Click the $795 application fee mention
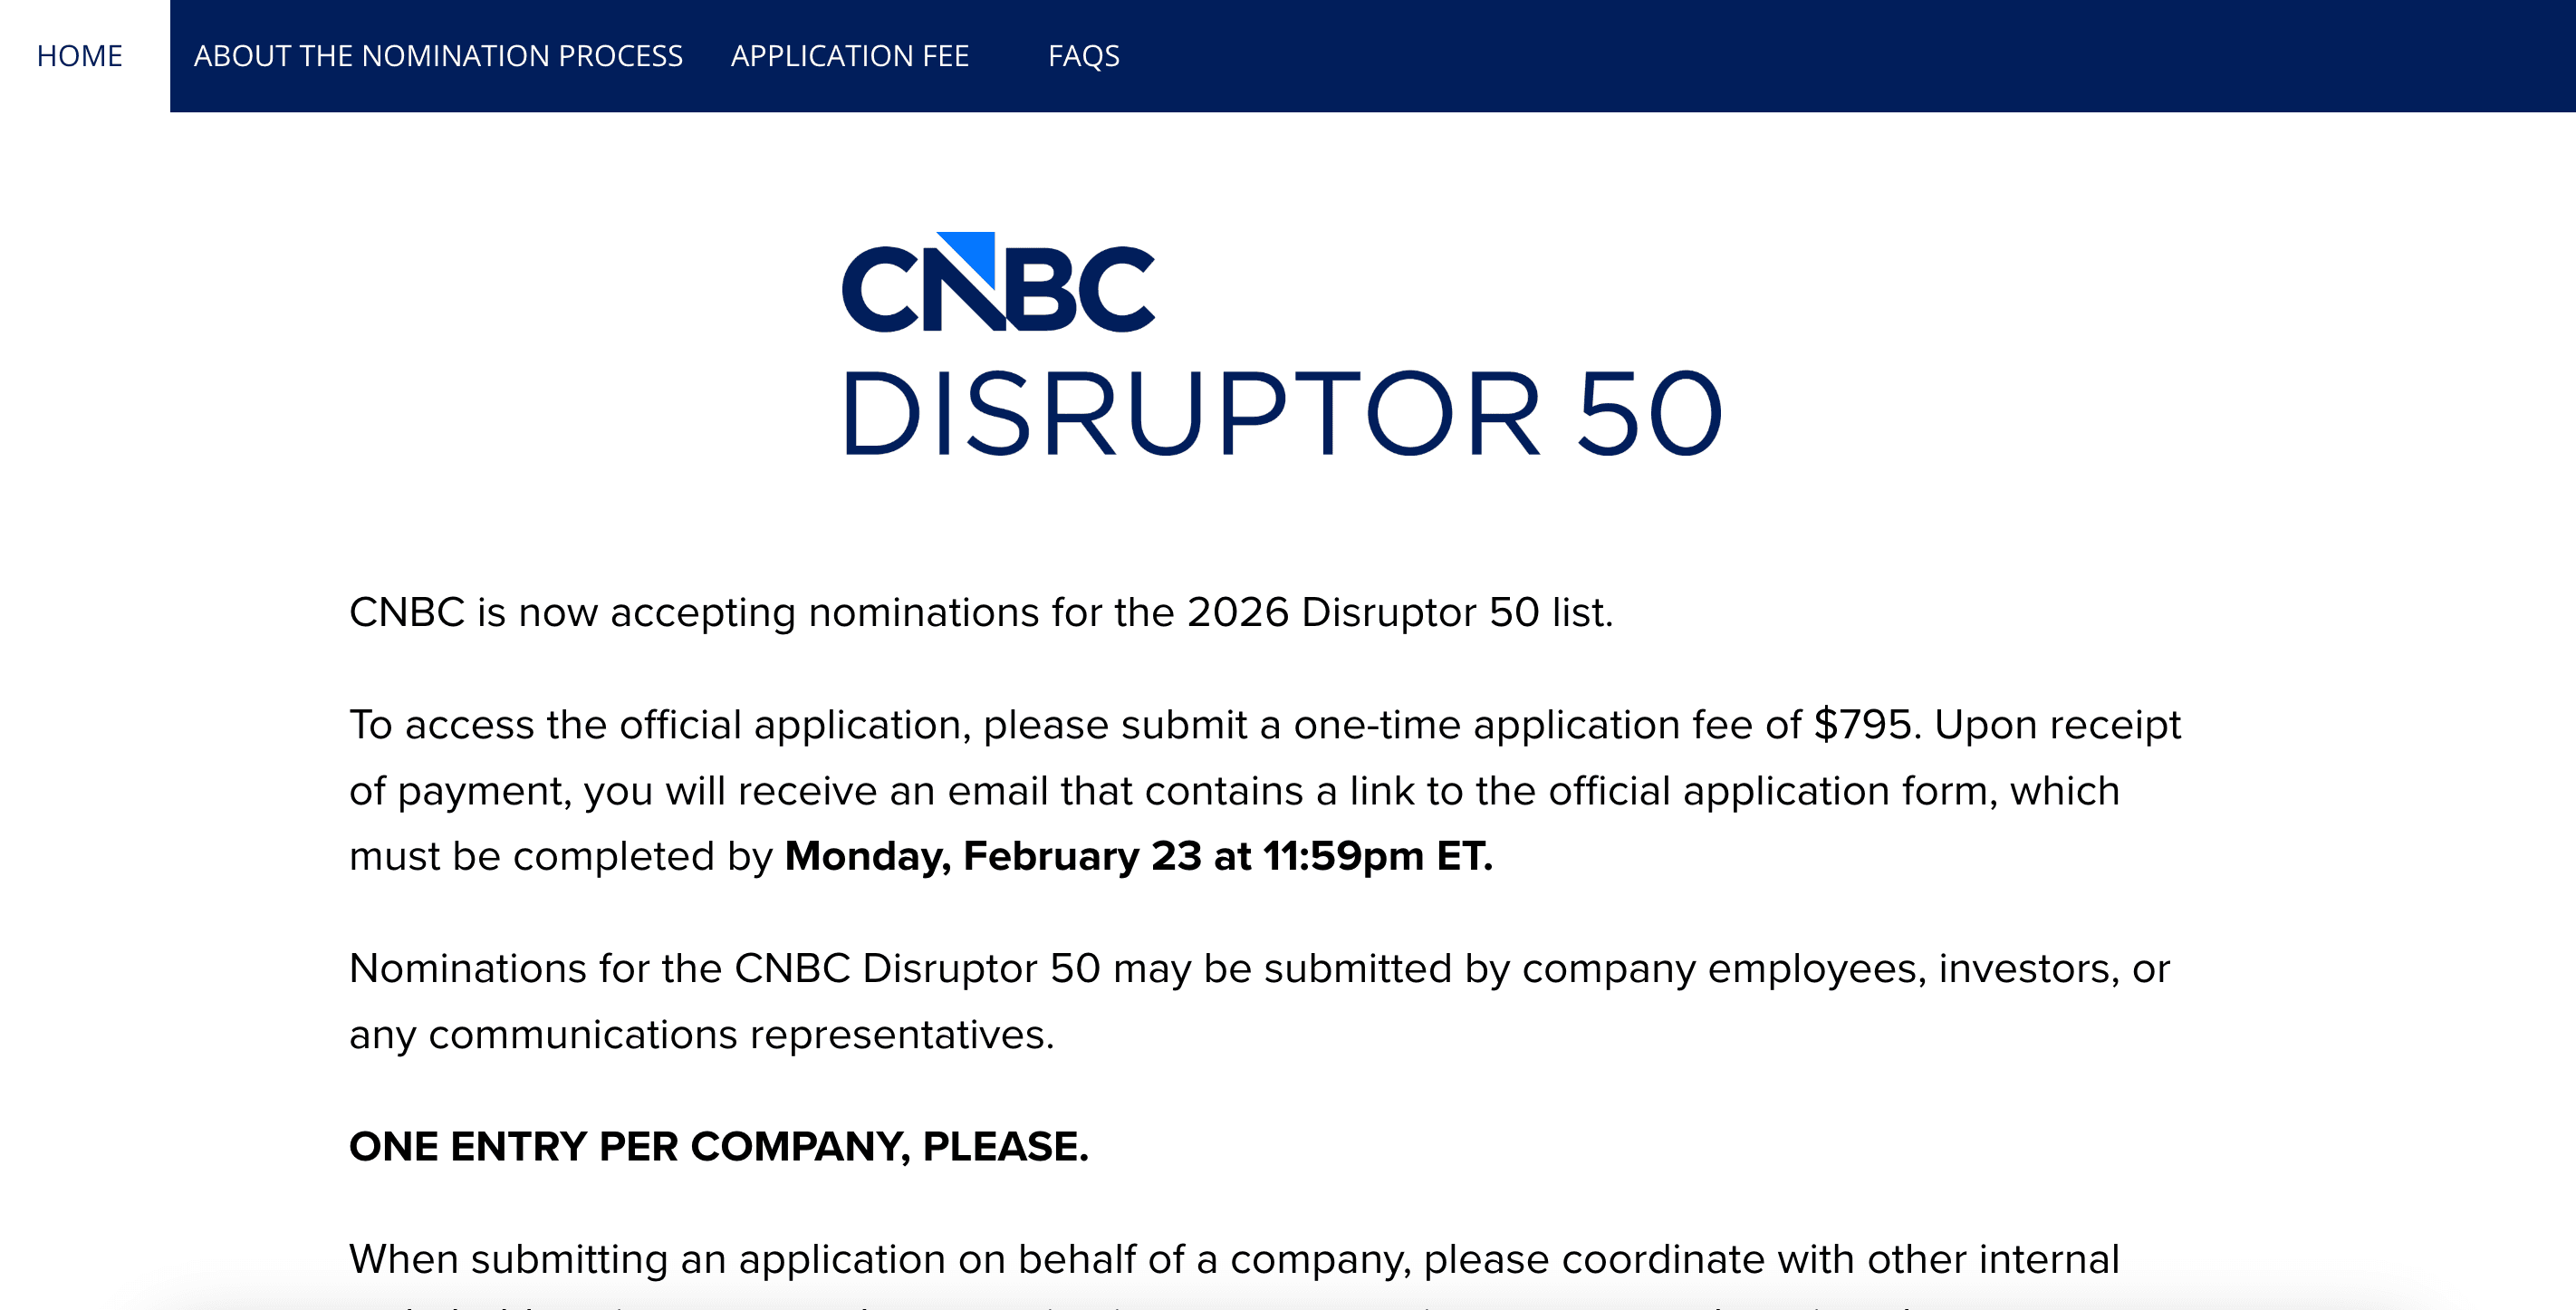The image size is (2576, 1310). [1860, 724]
